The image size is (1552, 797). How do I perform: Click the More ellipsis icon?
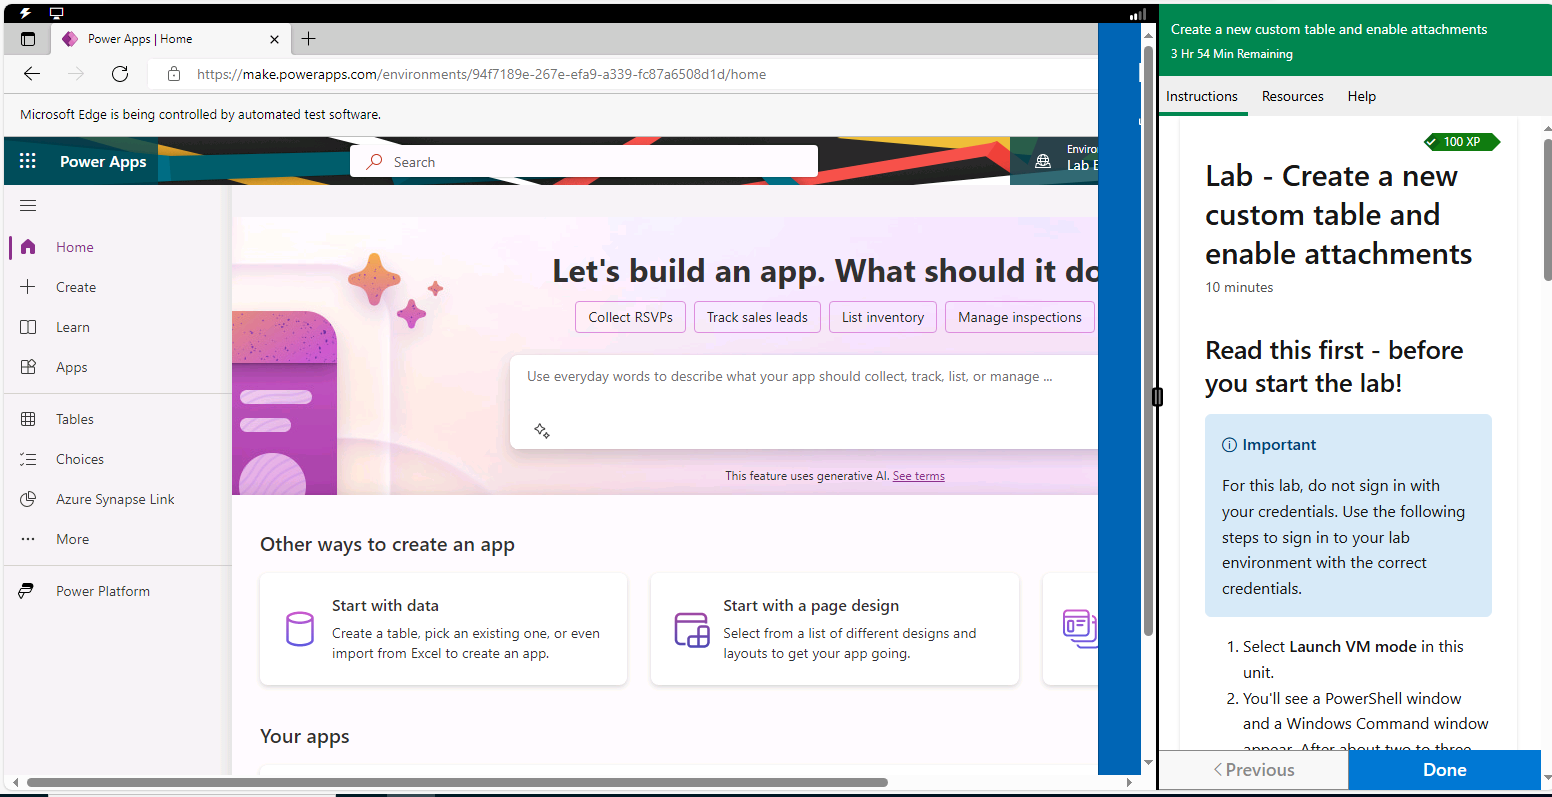(28, 539)
